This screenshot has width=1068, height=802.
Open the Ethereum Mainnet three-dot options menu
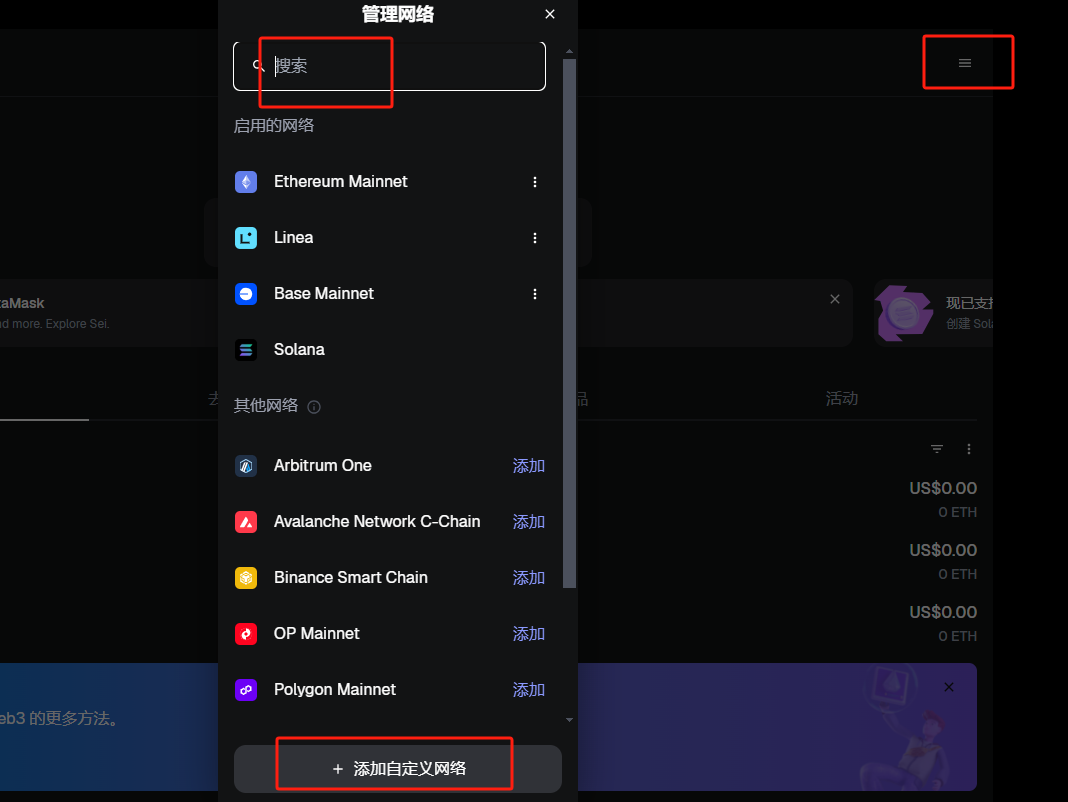click(x=535, y=182)
